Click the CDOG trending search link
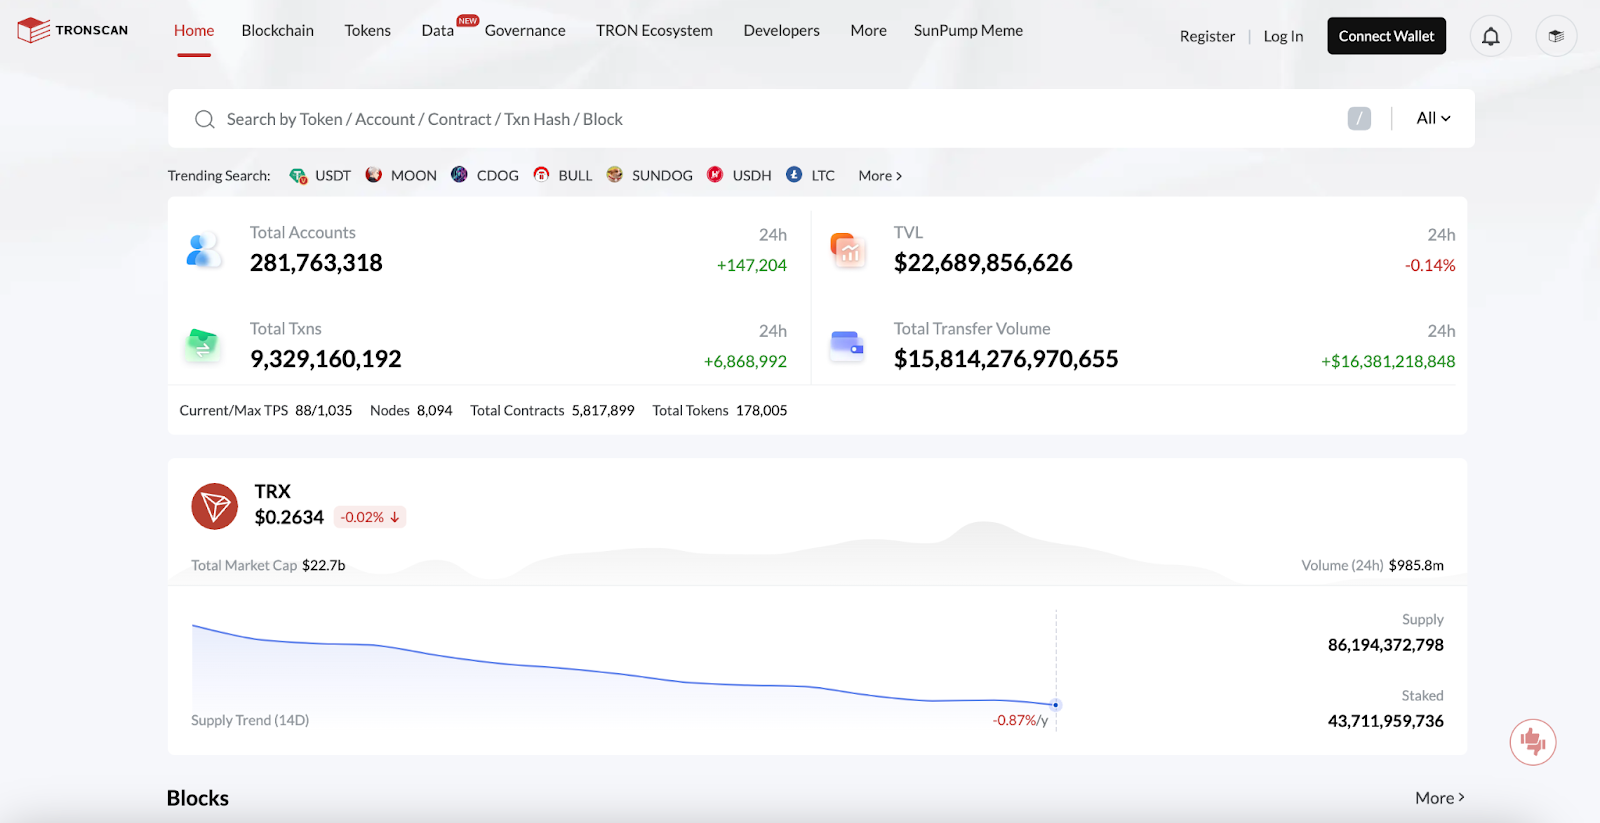This screenshot has width=1600, height=823. click(498, 176)
